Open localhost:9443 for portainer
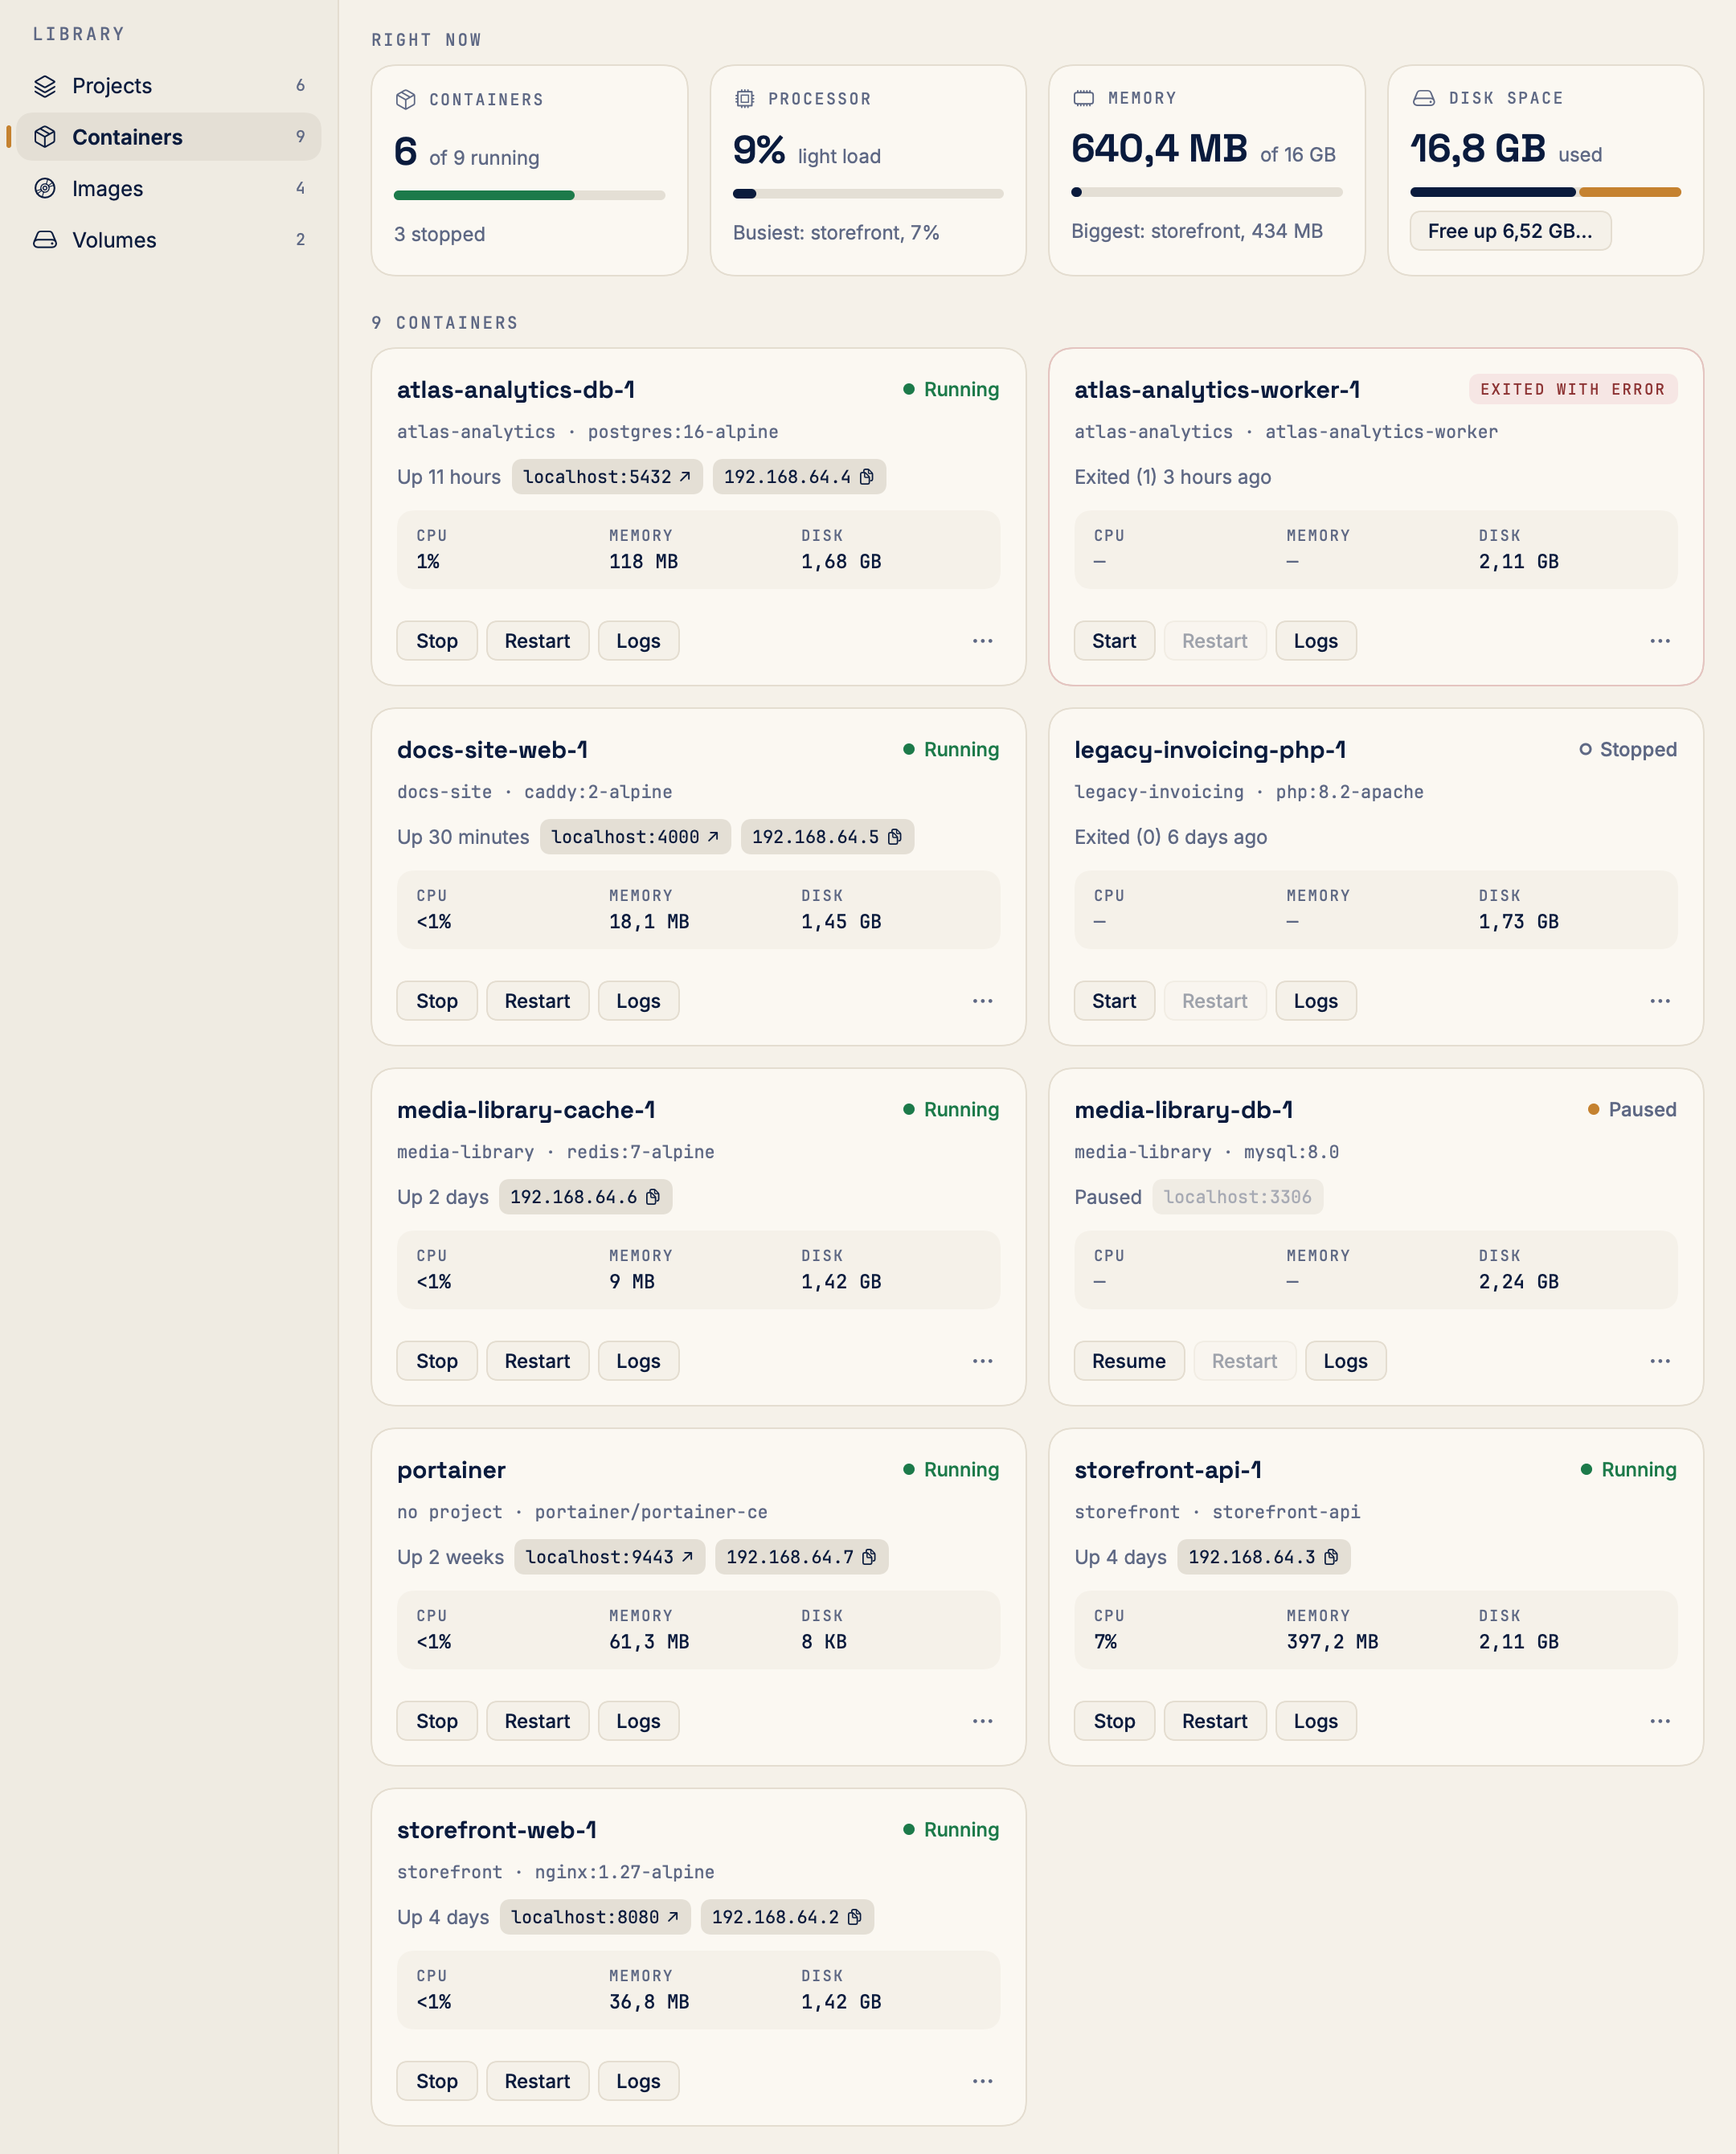The width and height of the screenshot is (1736, 2154). click(x=610, y=1557)
